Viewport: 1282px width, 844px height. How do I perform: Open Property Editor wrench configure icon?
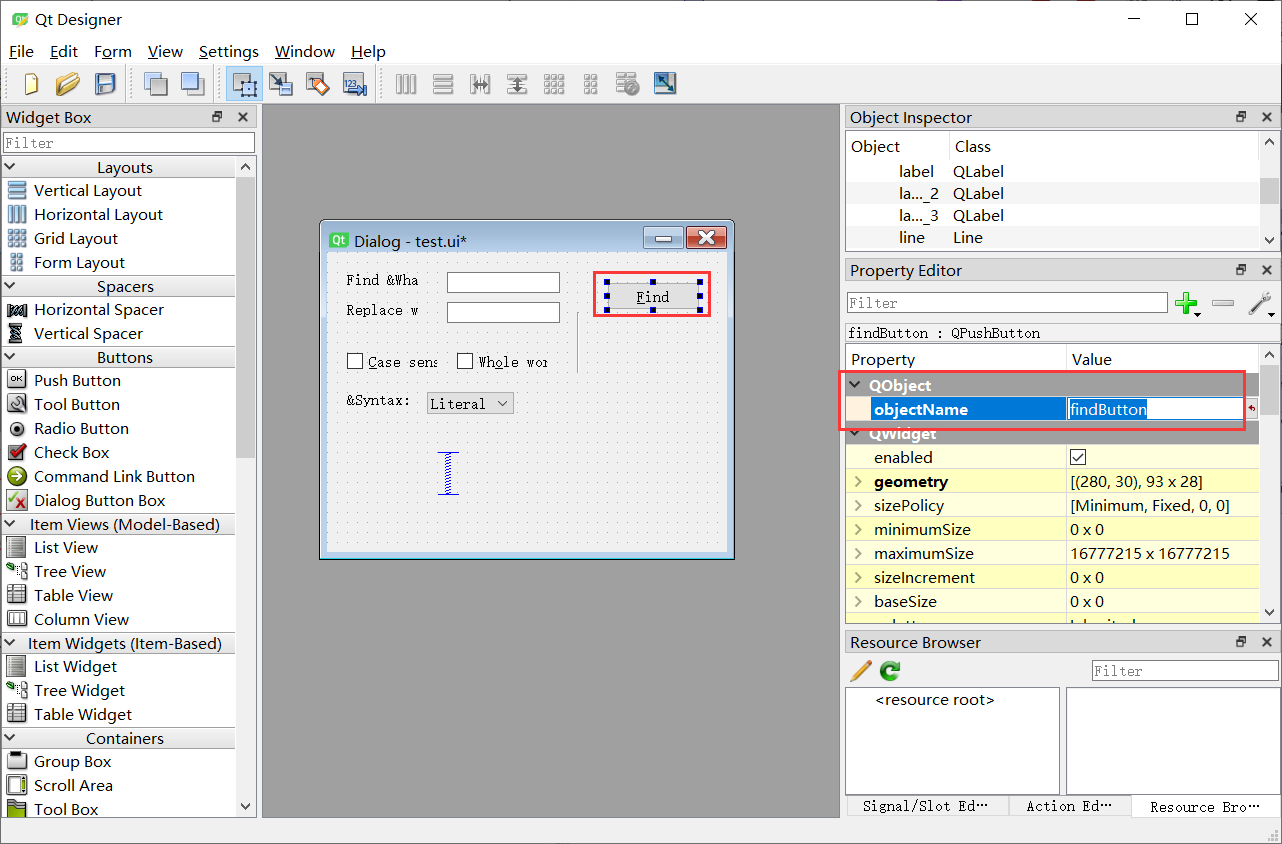coord(1262,303)
